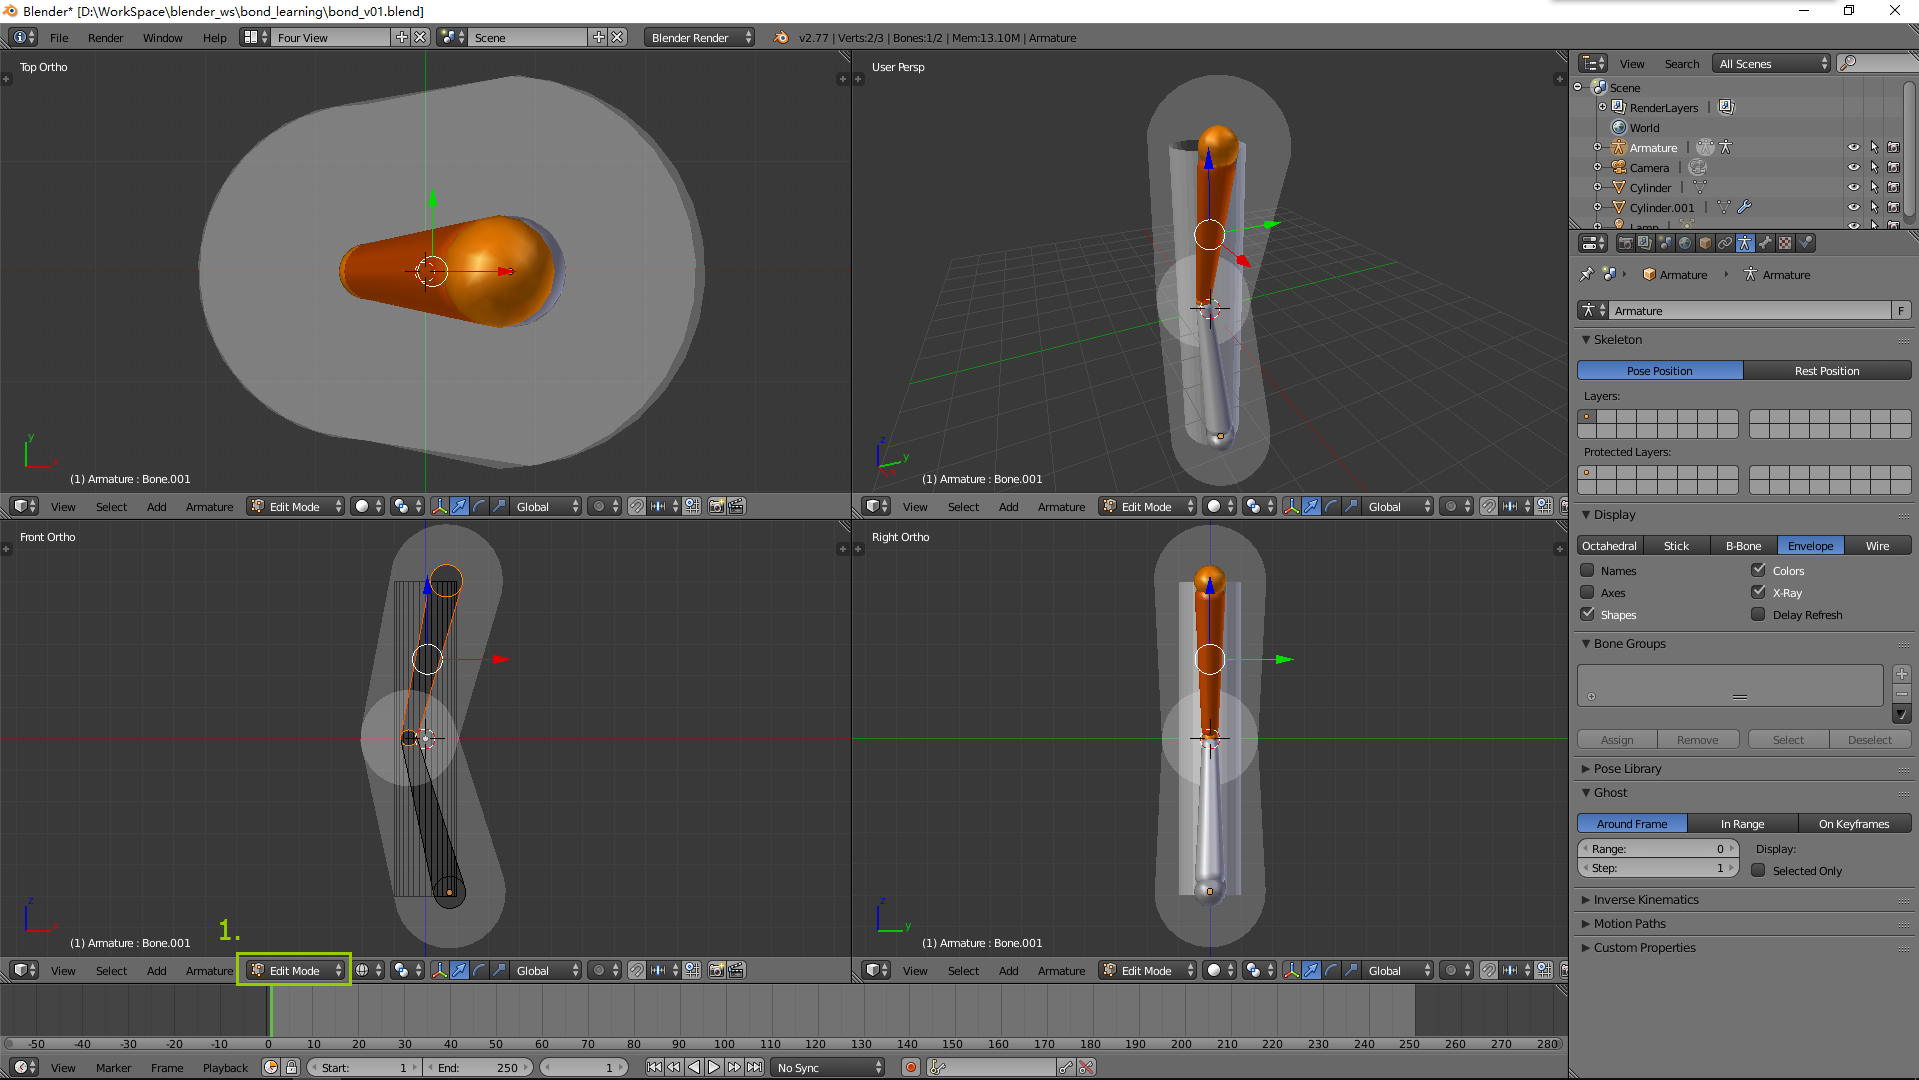Click the timeline End frame field
The height and width of the screenshot is (1080, 1919).
[x=480, y=1067]
